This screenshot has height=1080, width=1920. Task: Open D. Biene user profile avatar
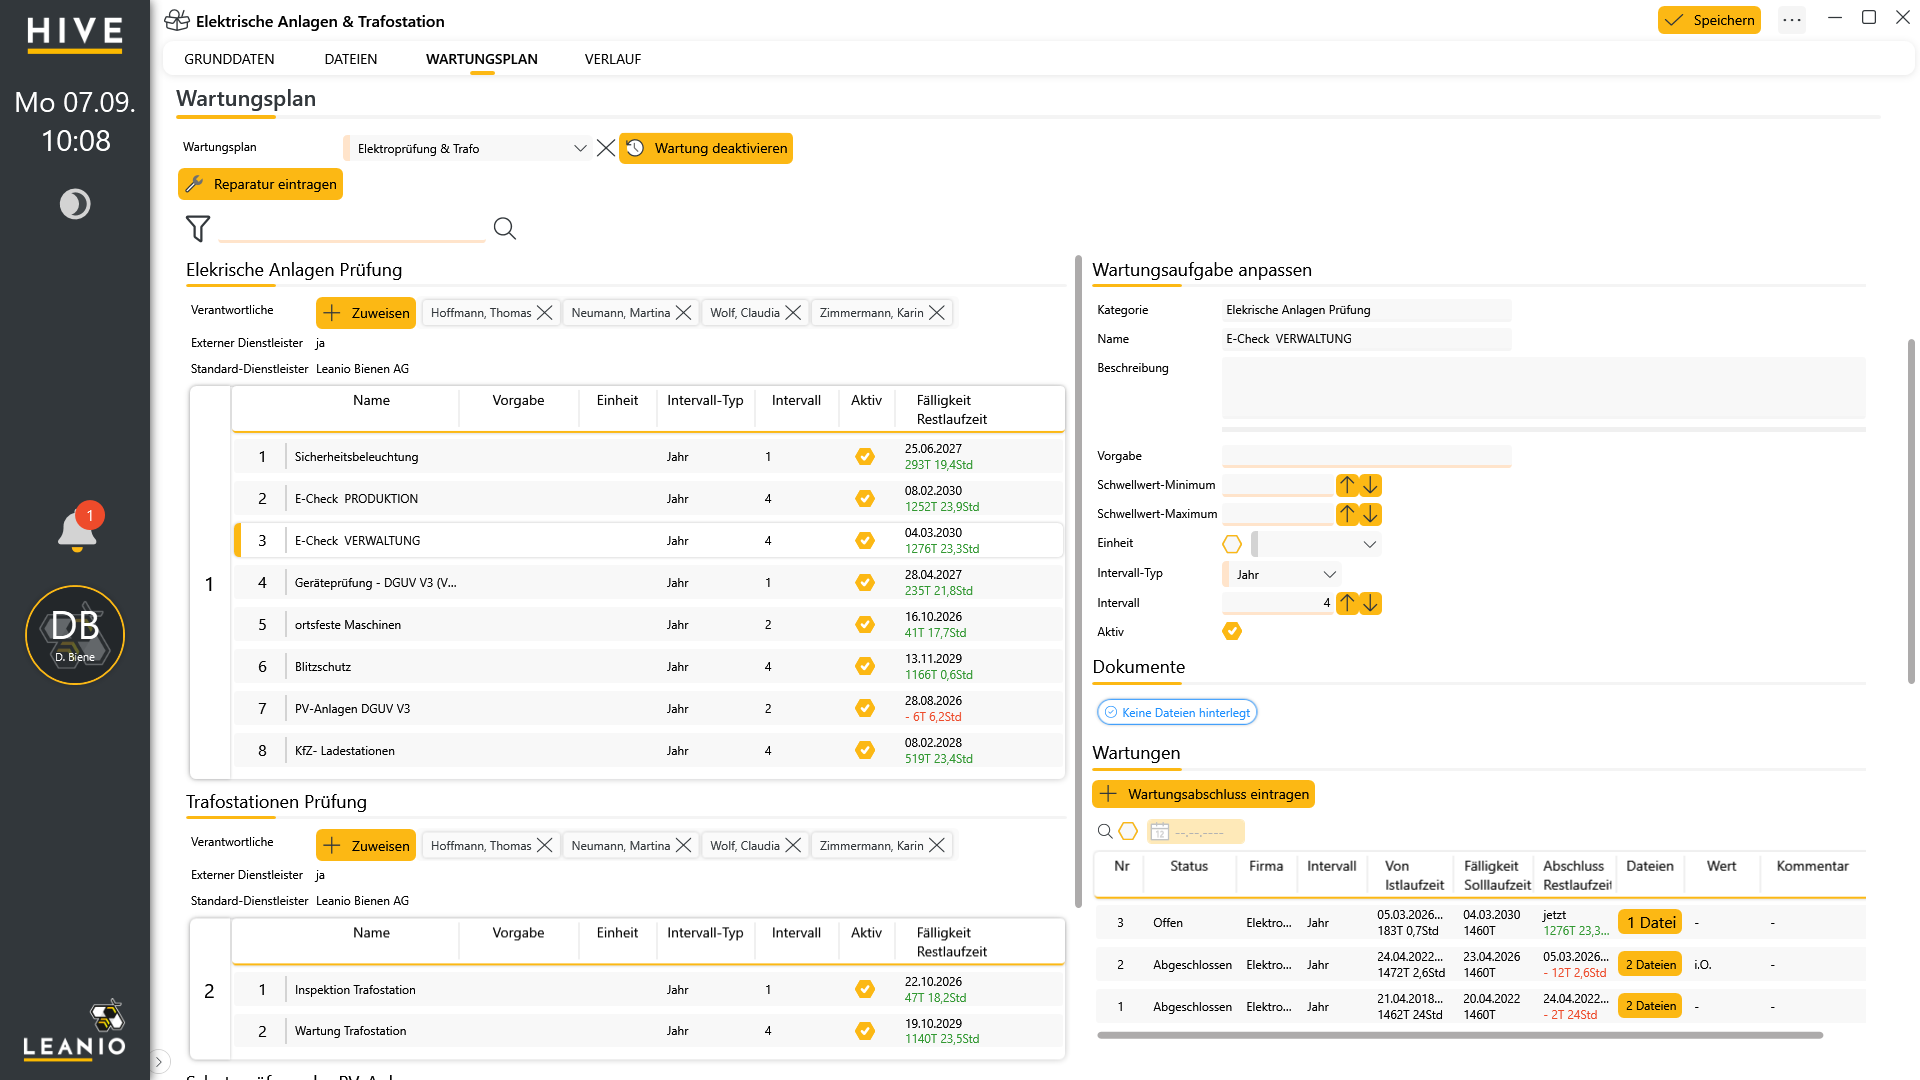point(75,635)
